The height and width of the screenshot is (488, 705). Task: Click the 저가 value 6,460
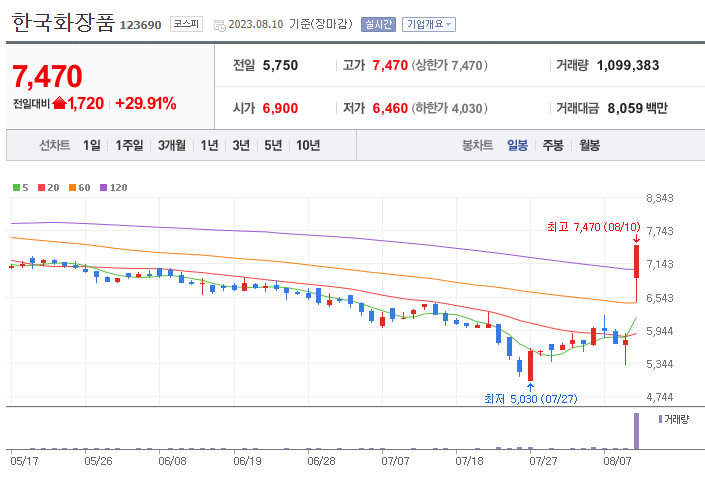click(390, 108)
